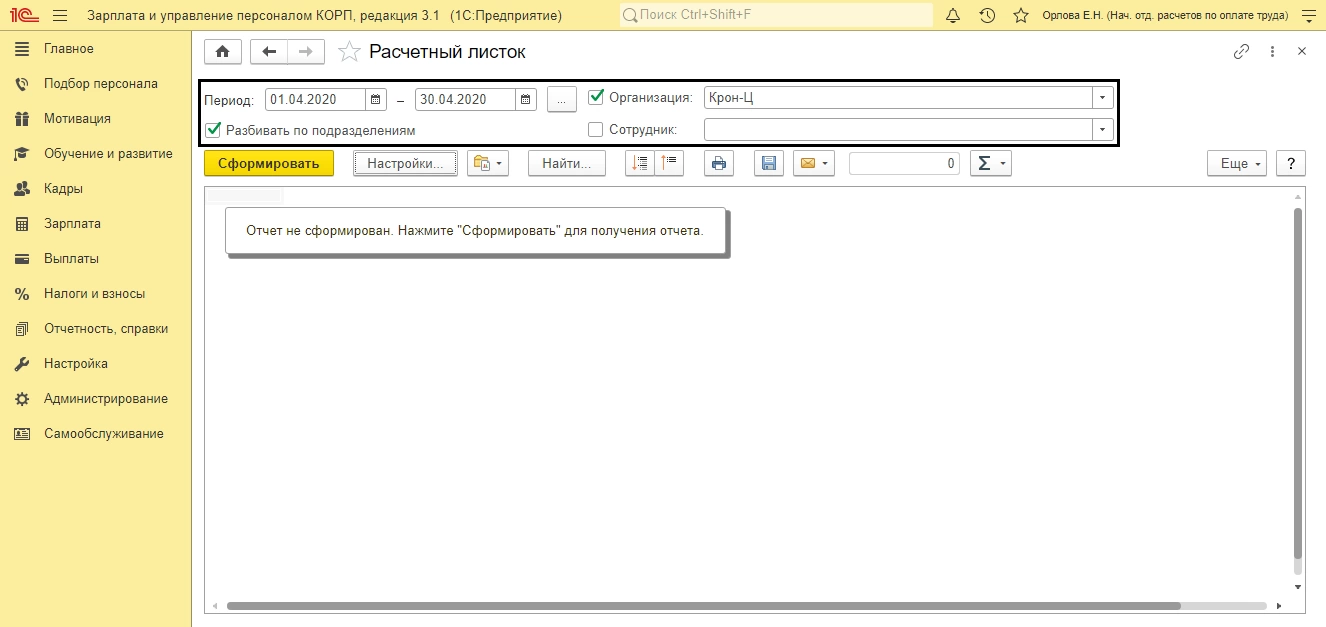
Task: Open the history clock icon
Action: [987, 16]
